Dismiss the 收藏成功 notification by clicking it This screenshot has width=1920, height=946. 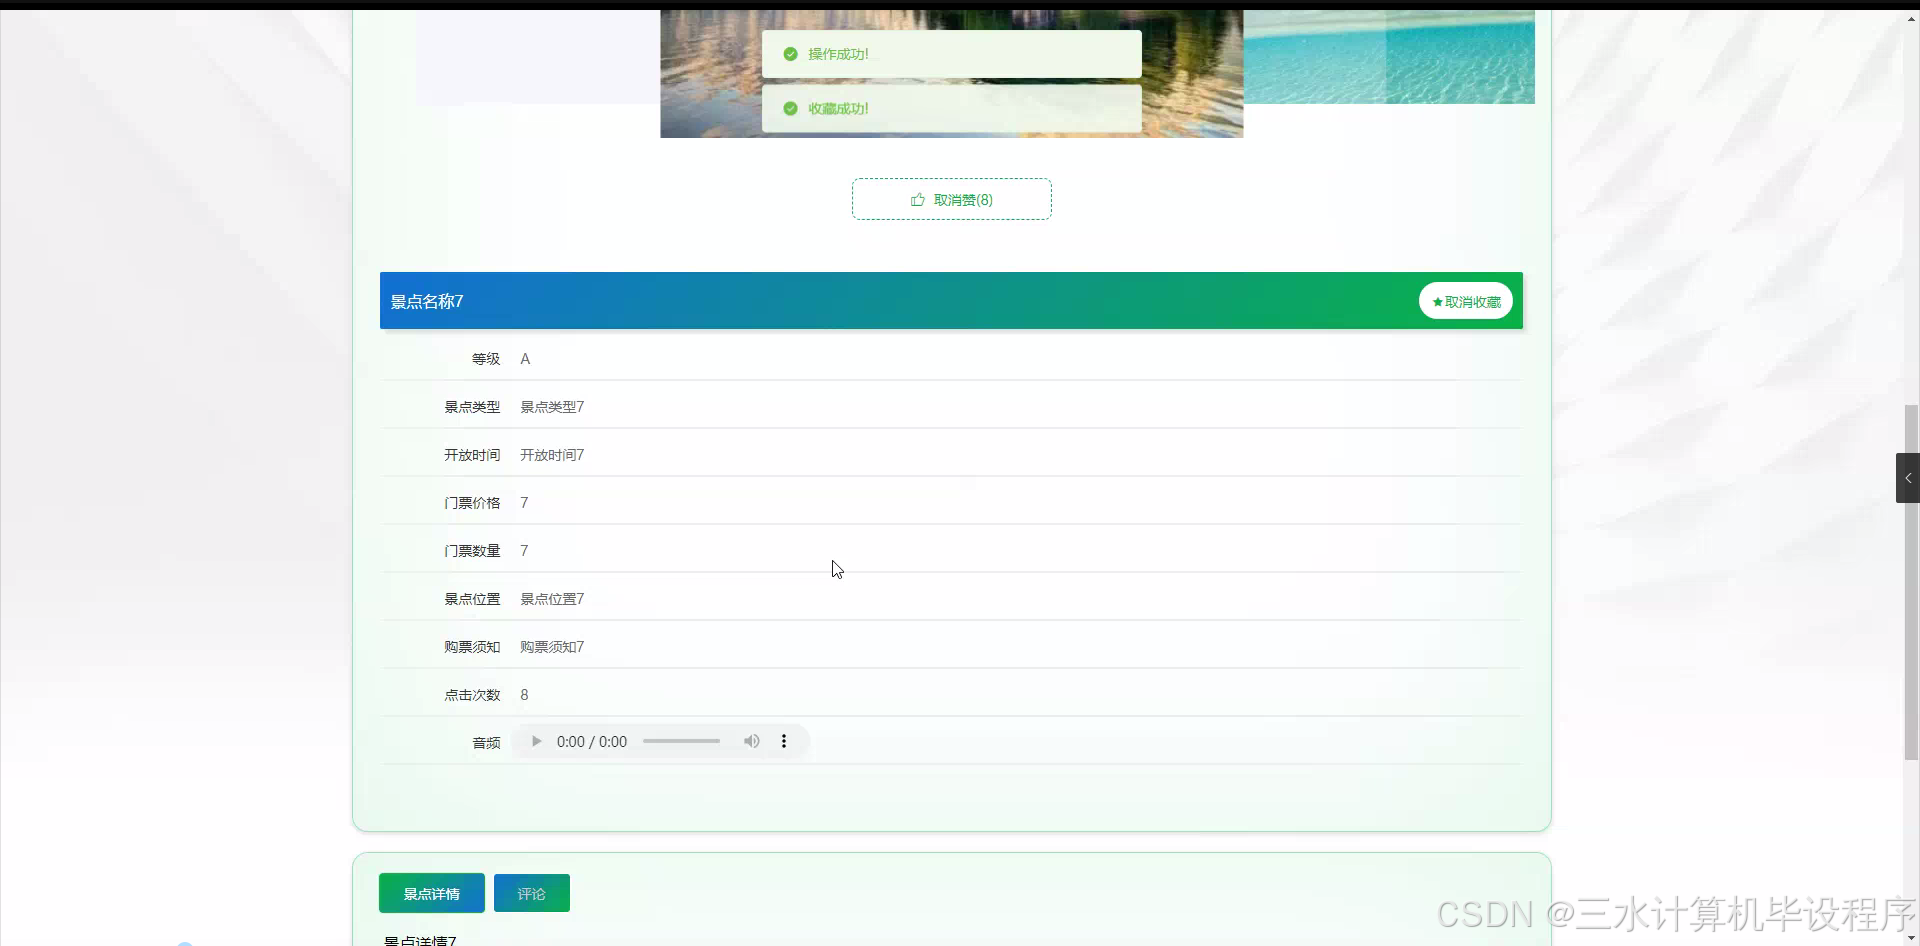[951, 109]
